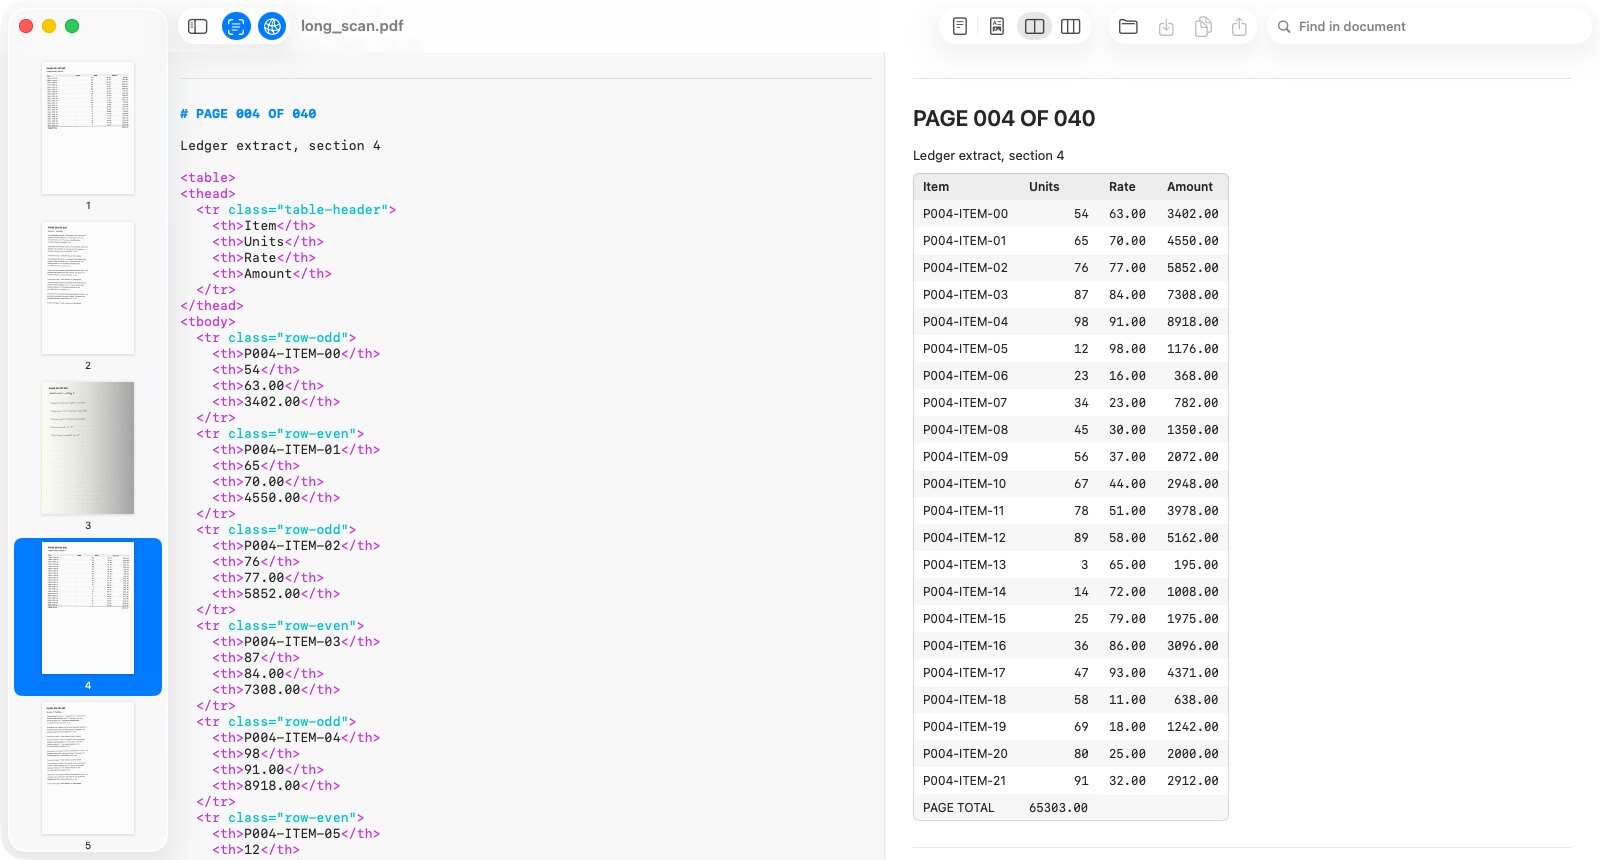Click the copy documents icon
This screenshot has width=1600, height=860.
click(x=1203, y=27)
